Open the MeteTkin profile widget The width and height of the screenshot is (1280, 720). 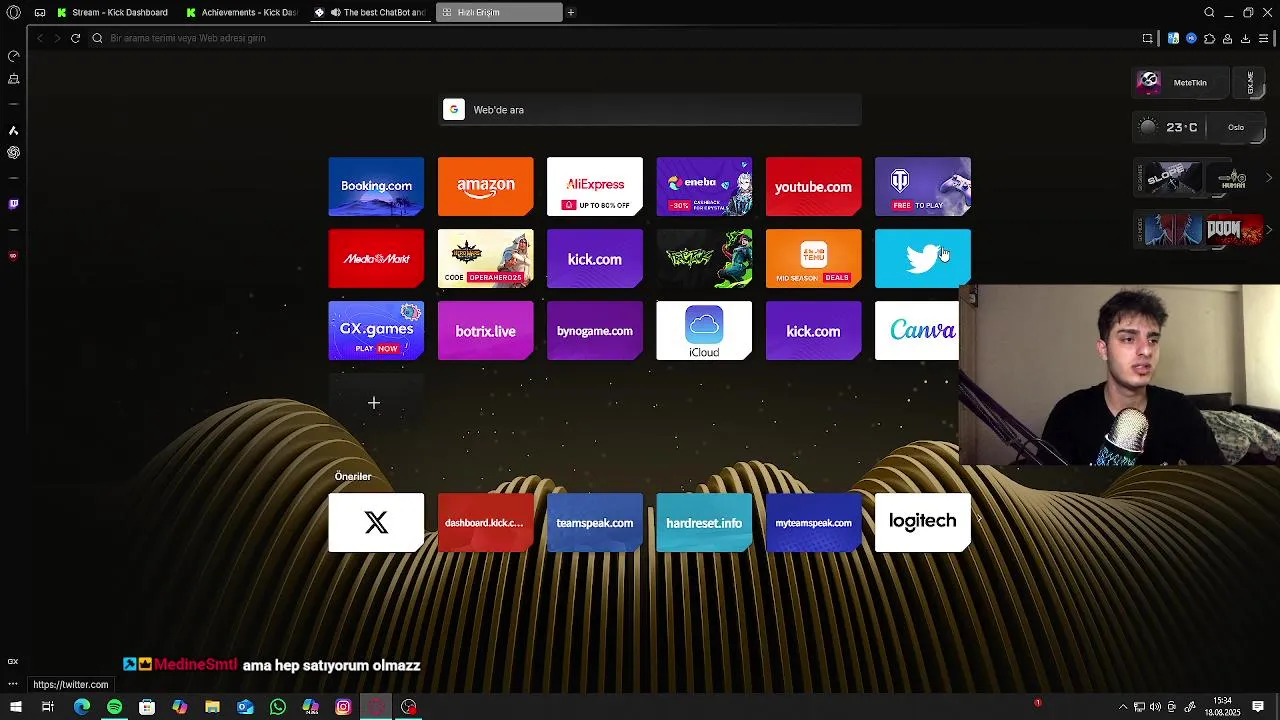pos(1182,83)
